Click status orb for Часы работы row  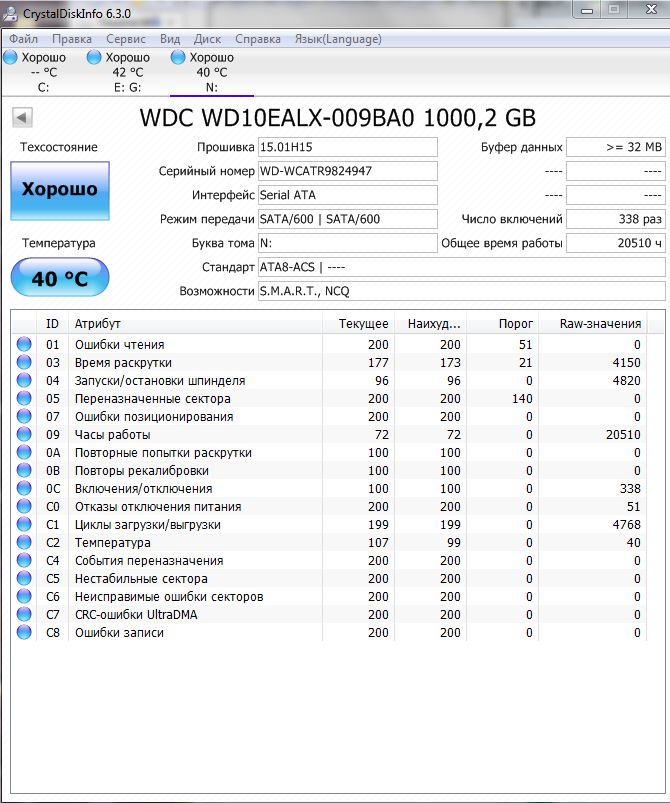tap(24, 434)
